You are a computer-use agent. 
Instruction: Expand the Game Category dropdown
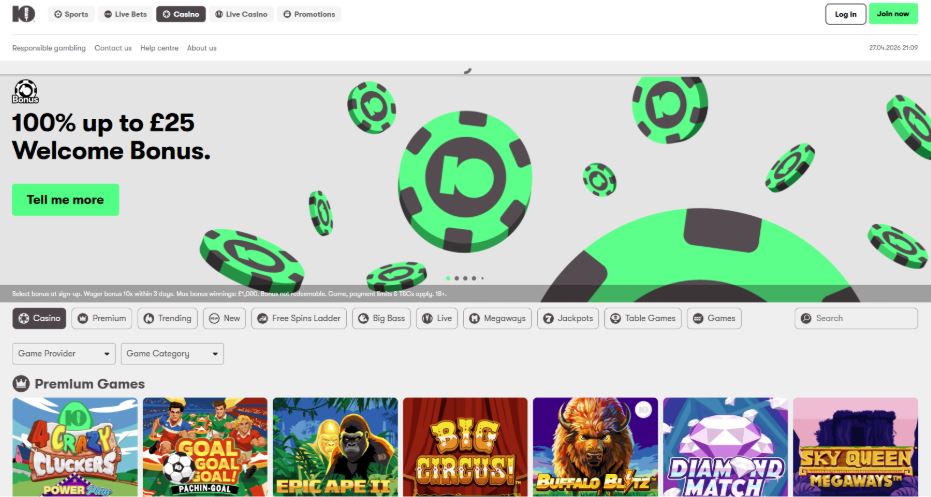pos(172,353)
